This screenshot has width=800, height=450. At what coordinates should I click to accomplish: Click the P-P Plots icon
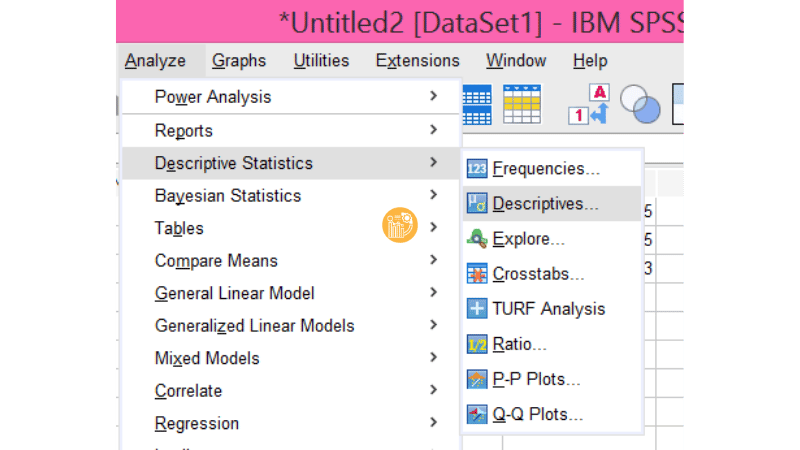click(477, 380)
